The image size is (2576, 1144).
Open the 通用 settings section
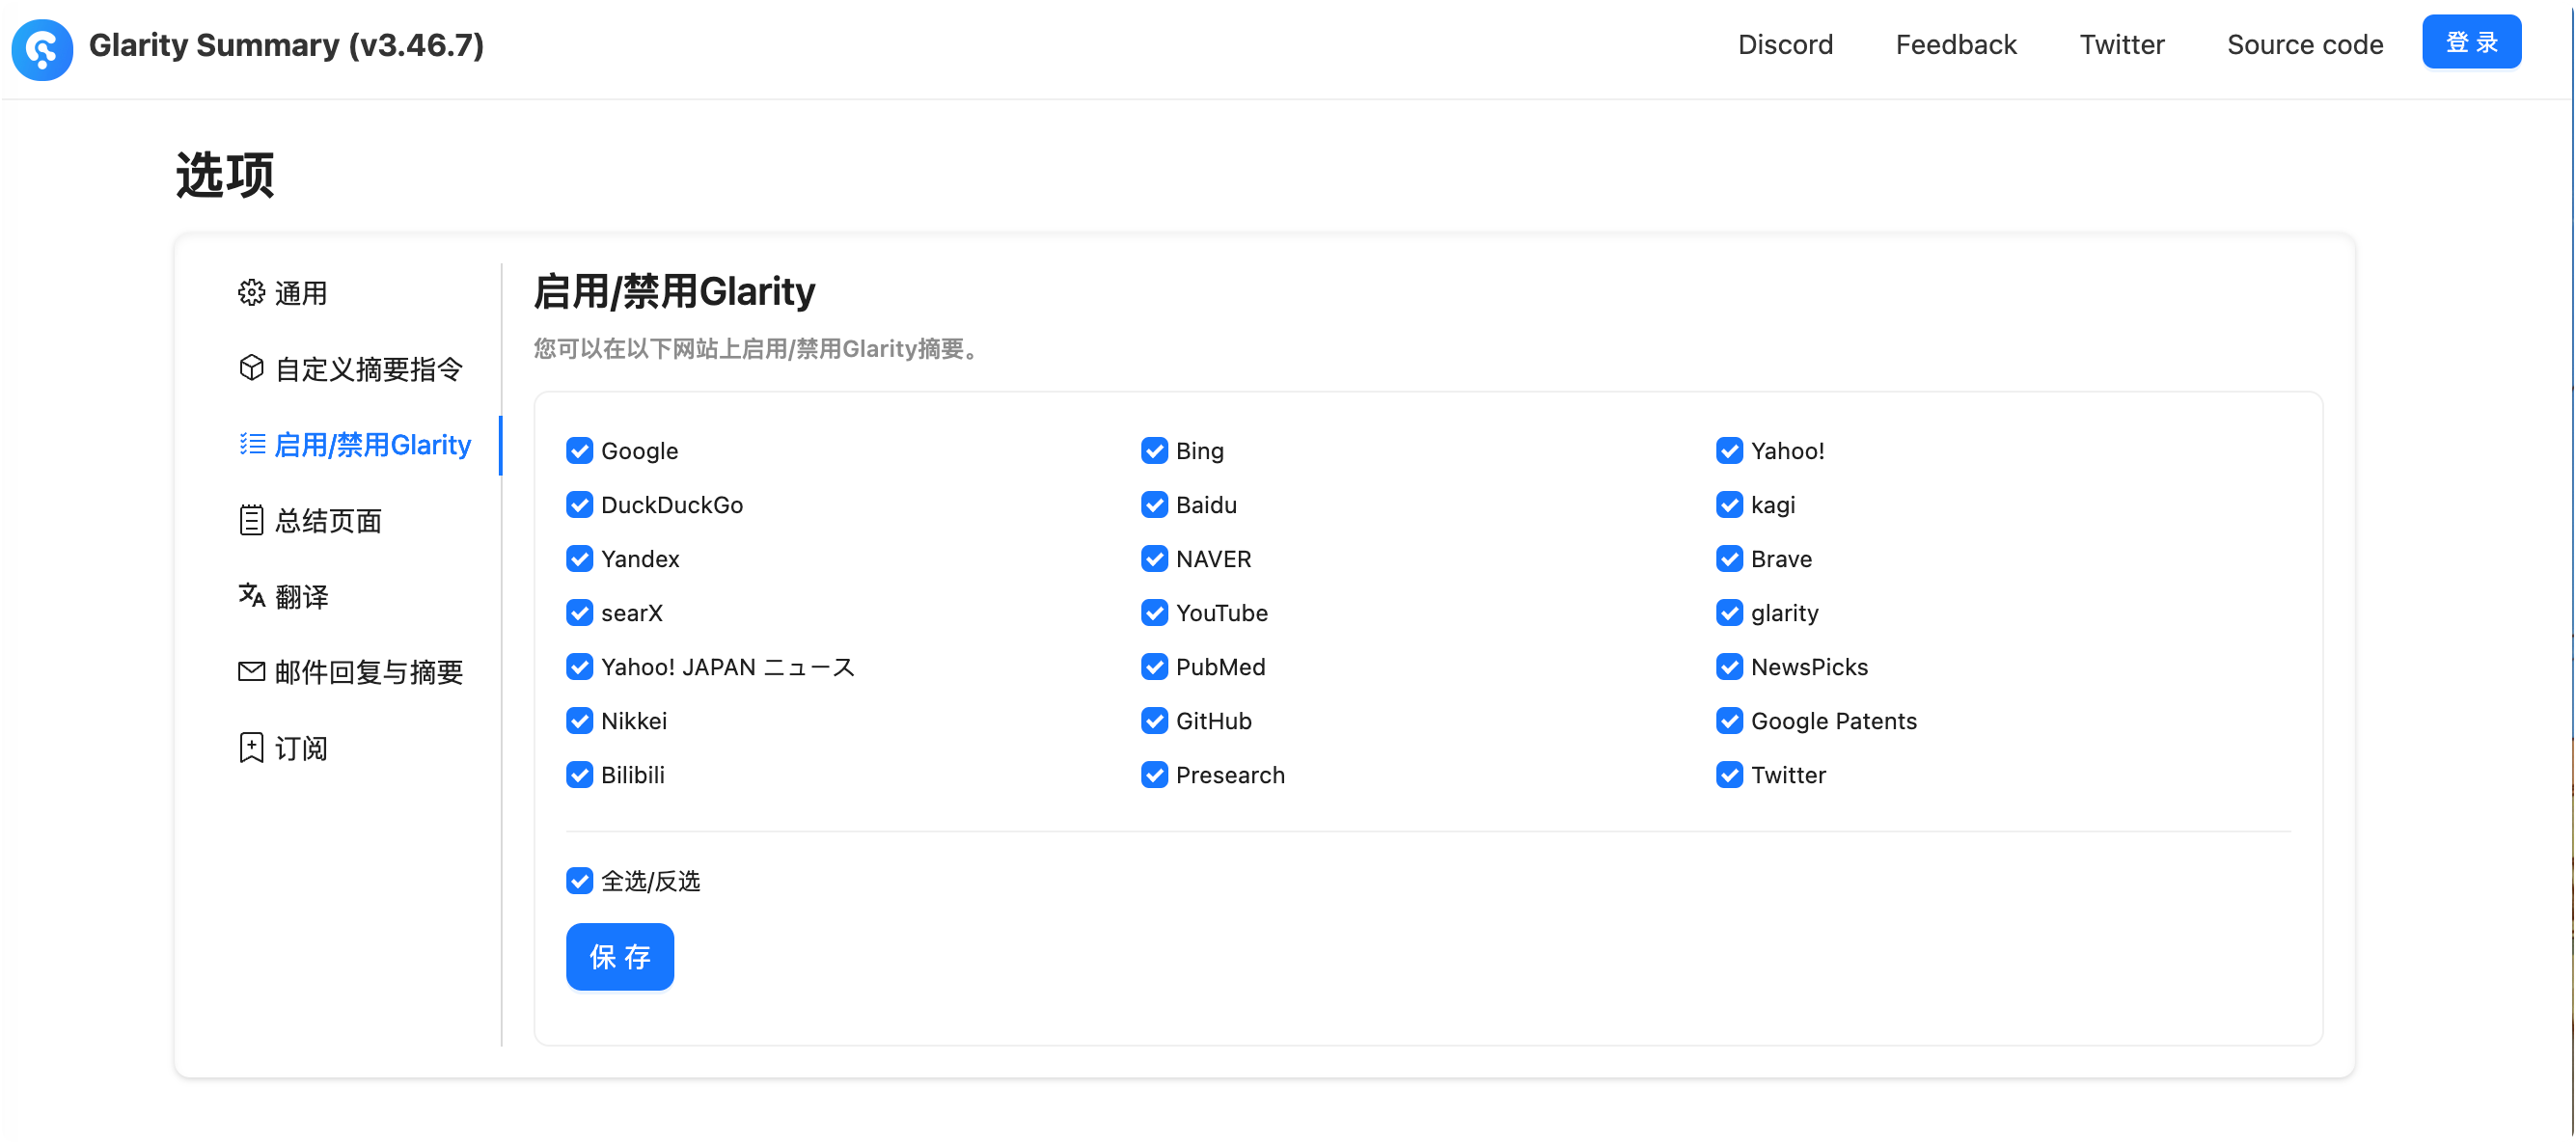[x=301, y=293]
